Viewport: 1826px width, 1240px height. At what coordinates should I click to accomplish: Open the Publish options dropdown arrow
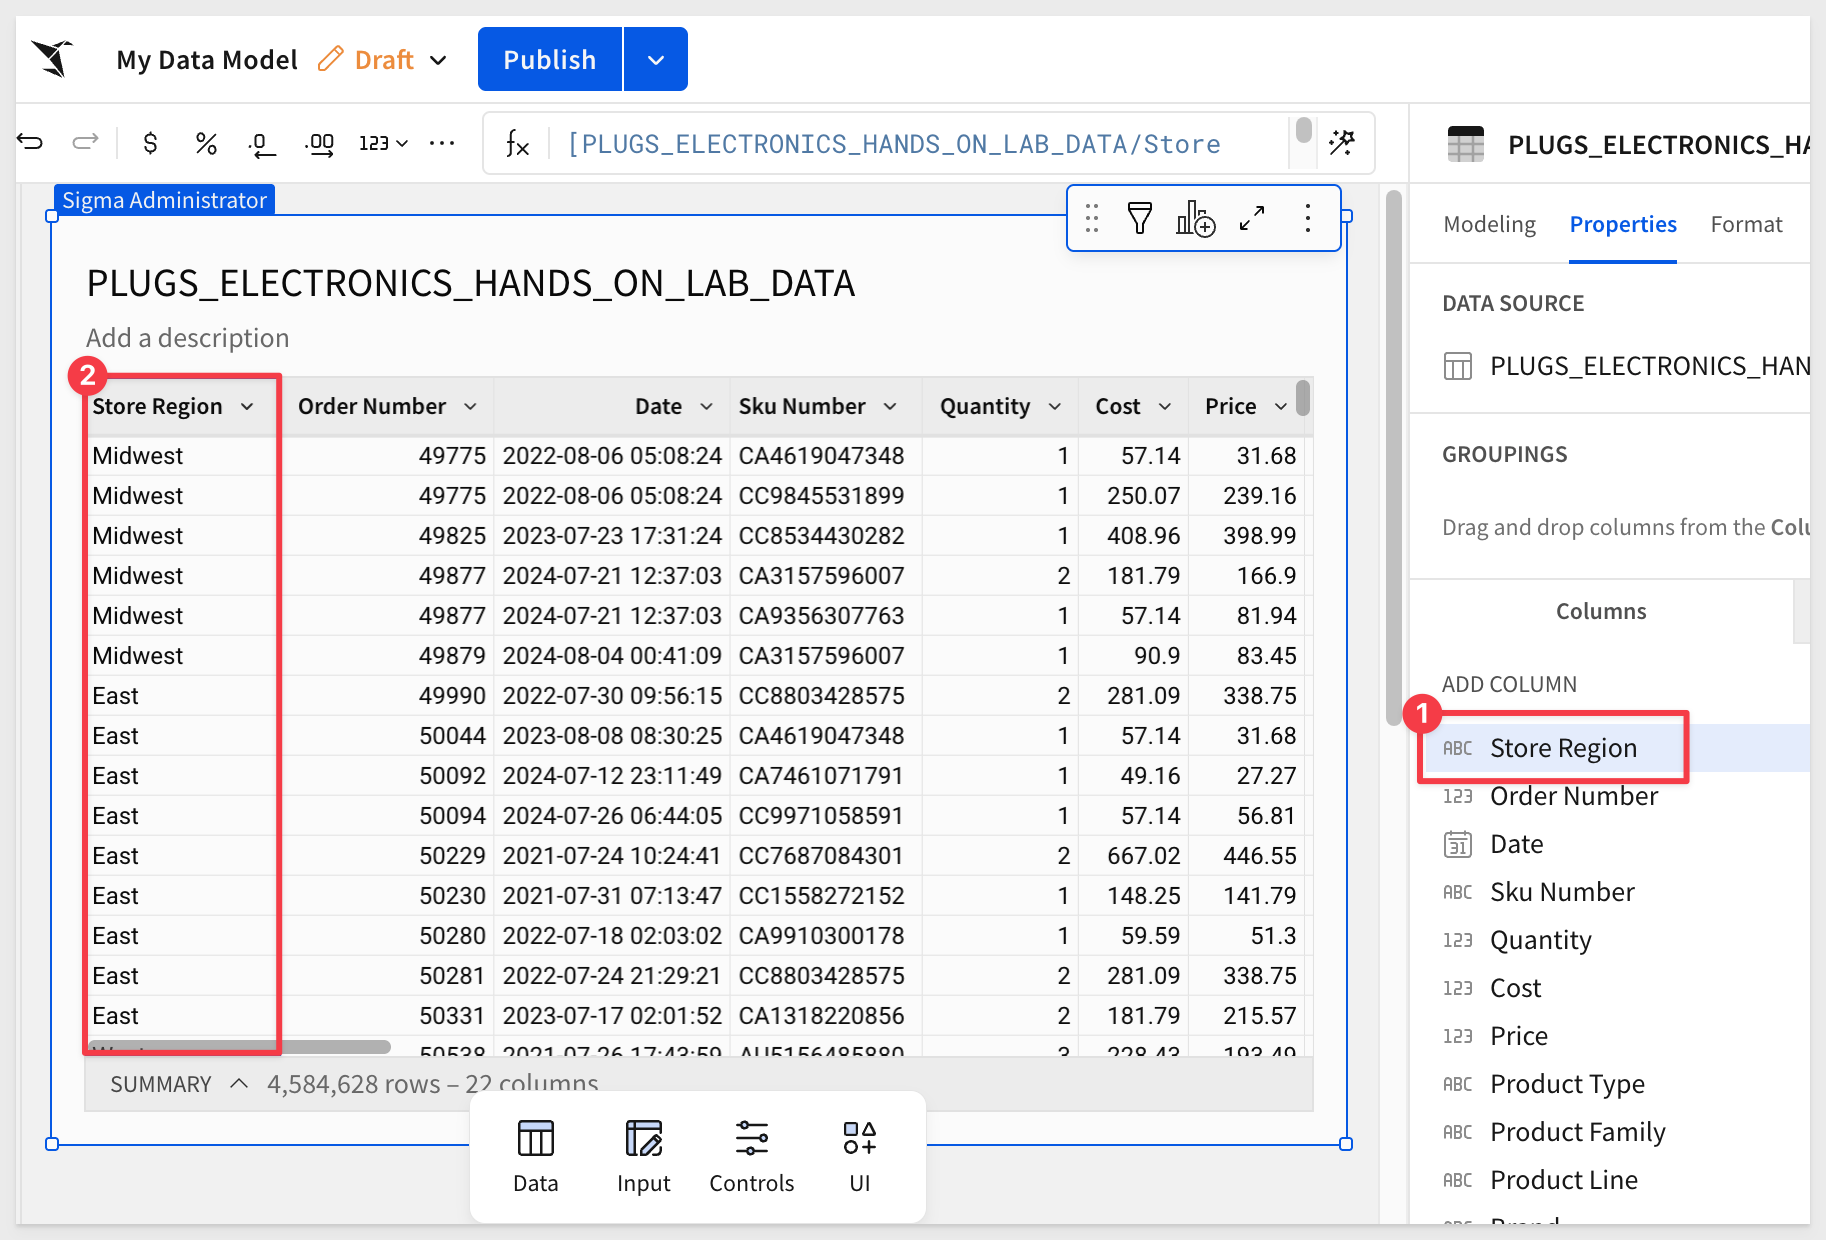[656, 60]
